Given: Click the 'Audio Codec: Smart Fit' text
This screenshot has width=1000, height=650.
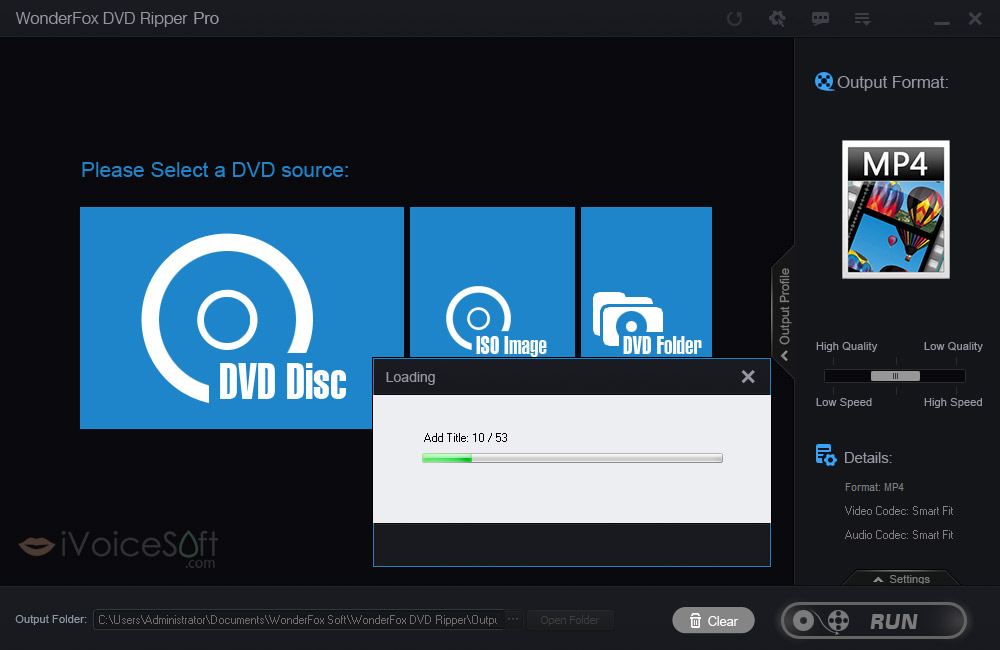Looking at the screenshot, I should tap(899, 535).
